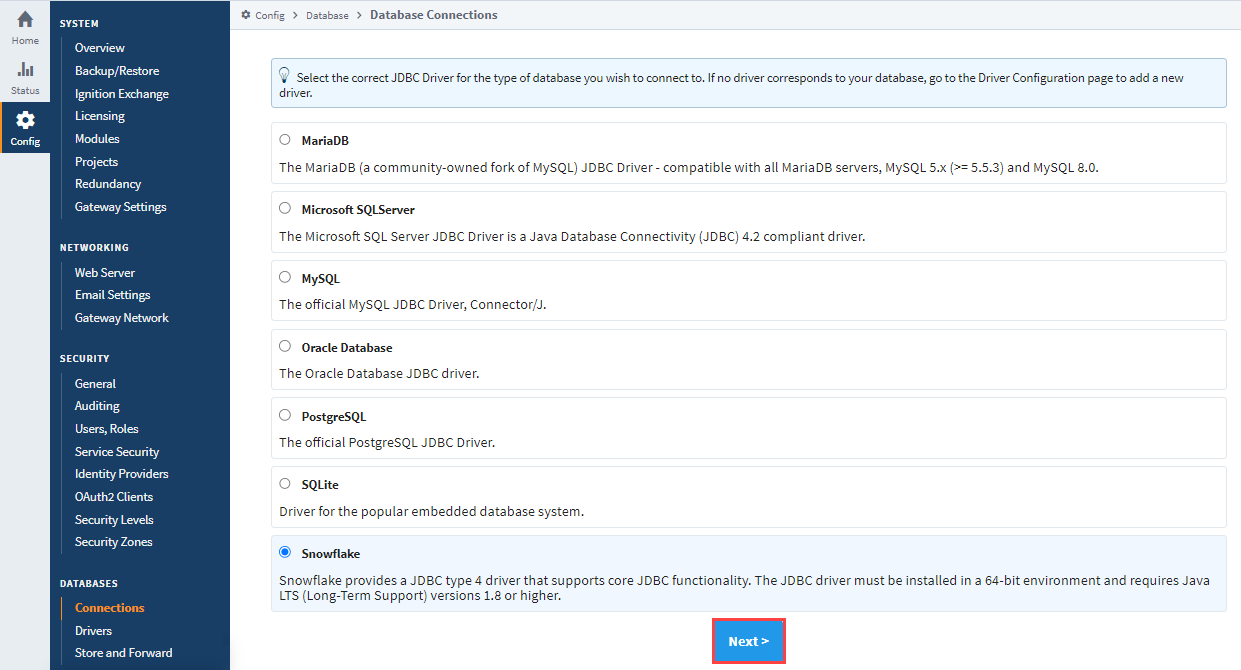Image resolution: width=1241 pixels, height=670 pixels.
Task: Open Ignition Exchange page
Action: 122,94
